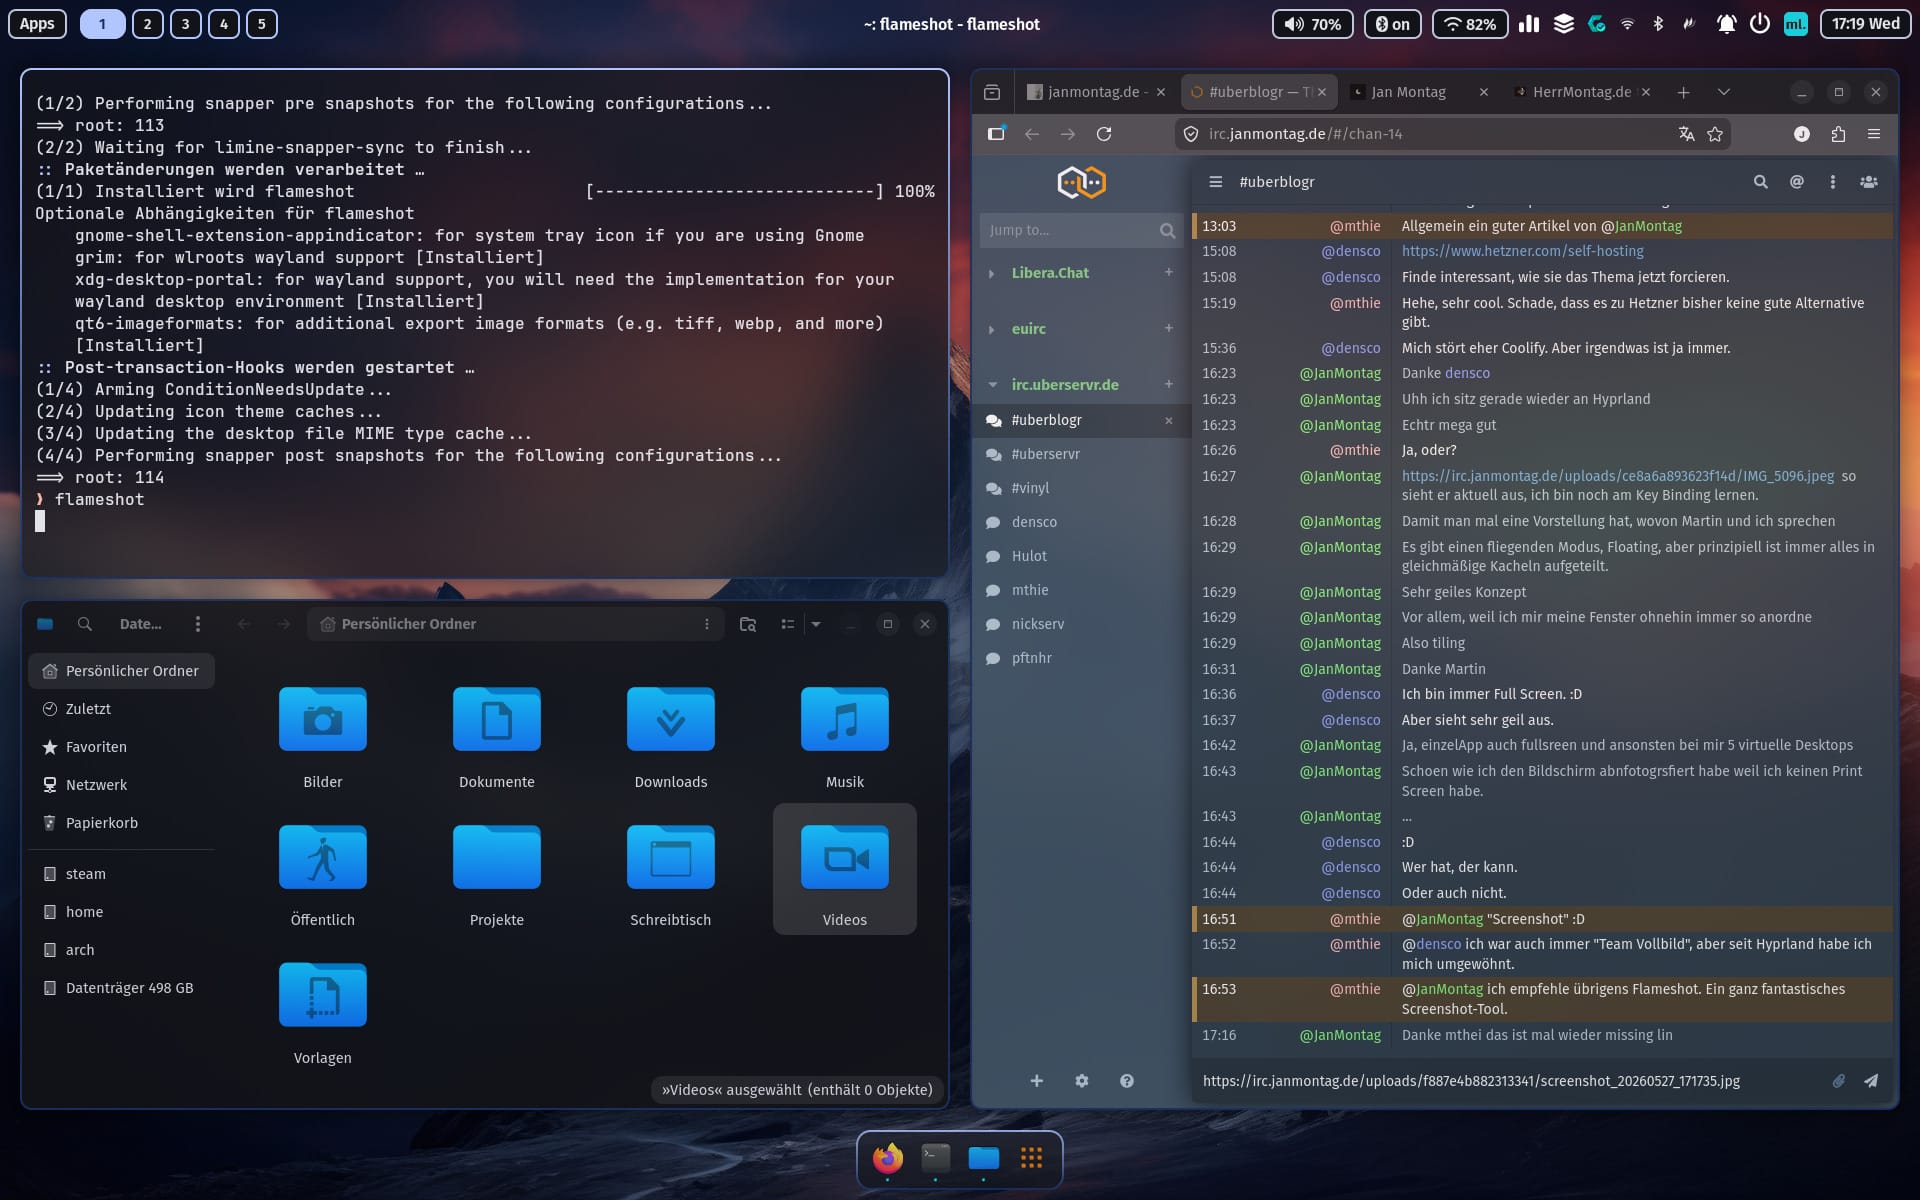Open path bar options in Persönlicher Ordner
1920x1200 pixels.
tap(707, 624)
